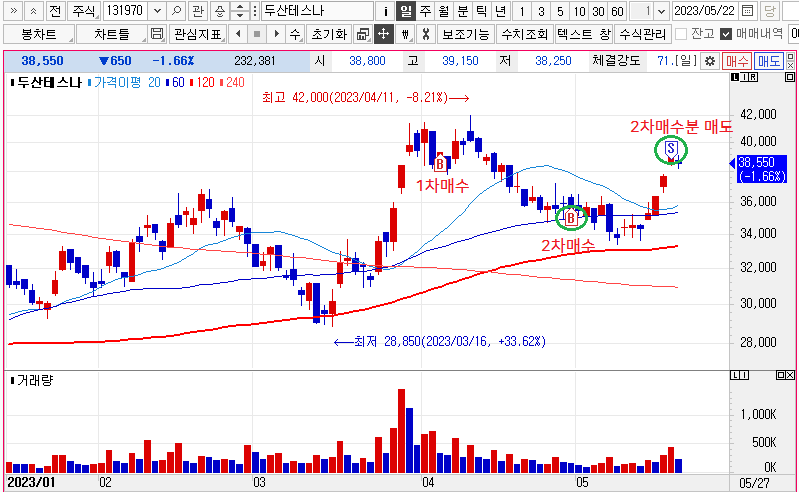This screenshot has height=492, width=799.
Task: Select the 주 weekly period toggle
Action: (425, 11)
